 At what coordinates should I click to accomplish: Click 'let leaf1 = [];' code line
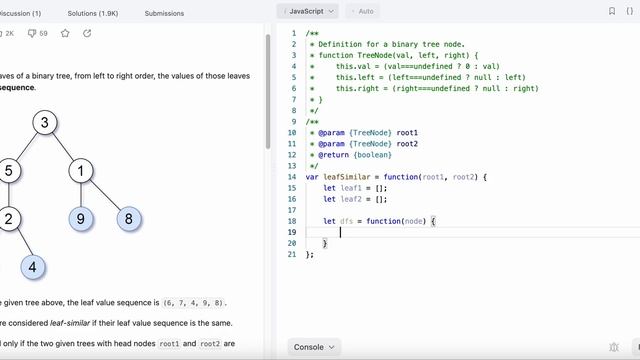(x=355, y=188)
